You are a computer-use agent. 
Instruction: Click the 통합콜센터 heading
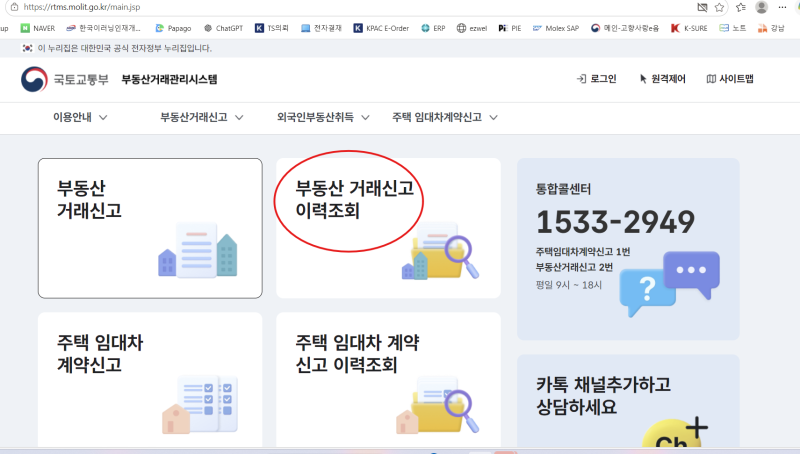coord(563,189)
